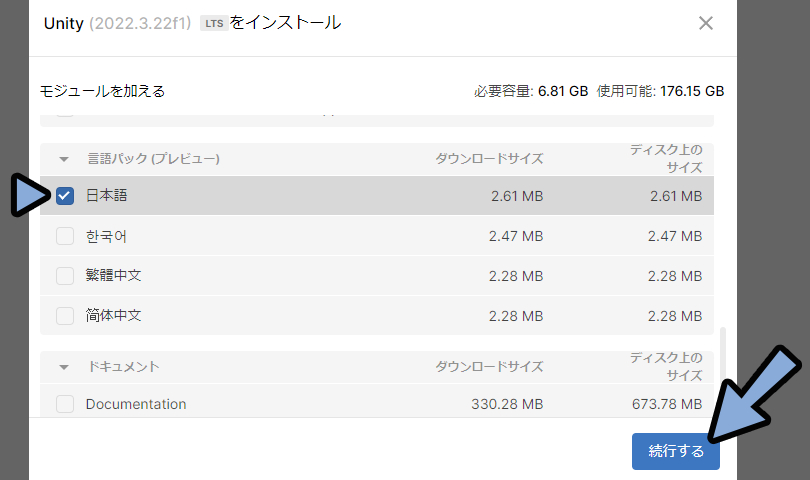The height and width of the screenshot is (480, 810).
Task: Collapse the 言語パック (プレビュー) section arrow
Action: coord(64,159)
